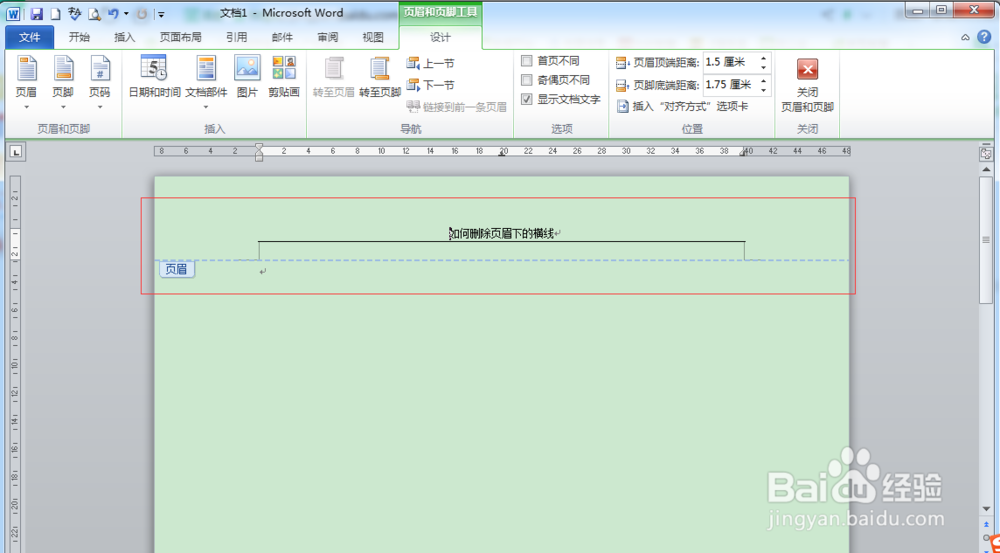Open the Undo history dropdown arrow

[x=126, y=13]
